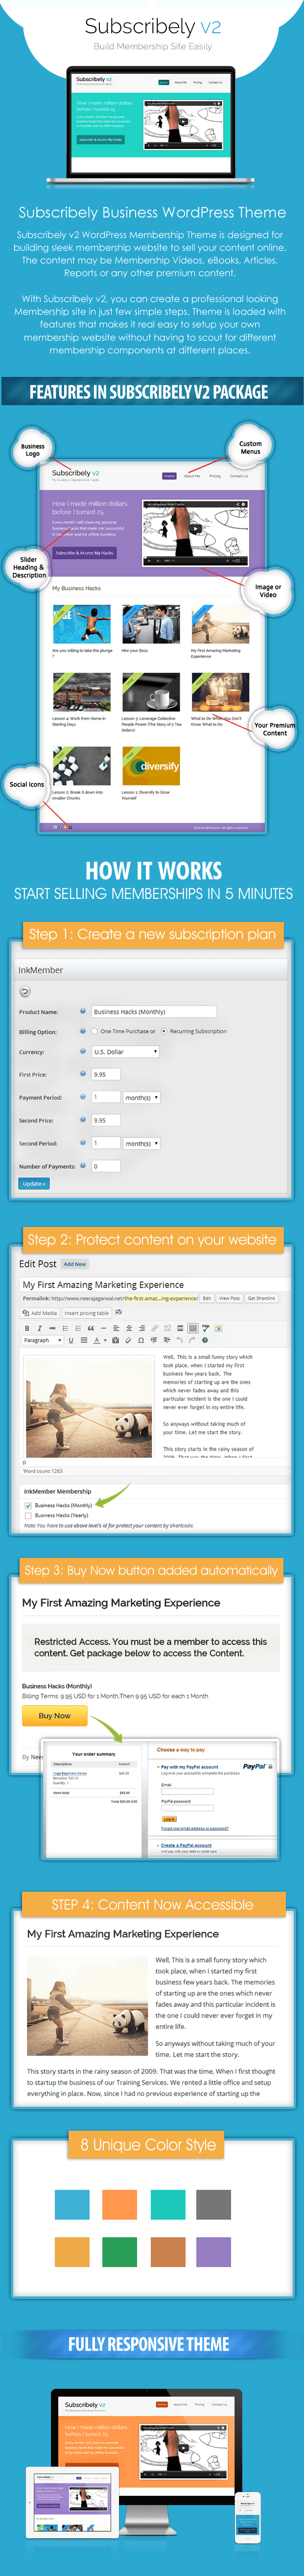The image size is (304, 2576).
Task: Select the Recurring Subscription radio option
Action: pyautogui.click(x=164, y=1031)
